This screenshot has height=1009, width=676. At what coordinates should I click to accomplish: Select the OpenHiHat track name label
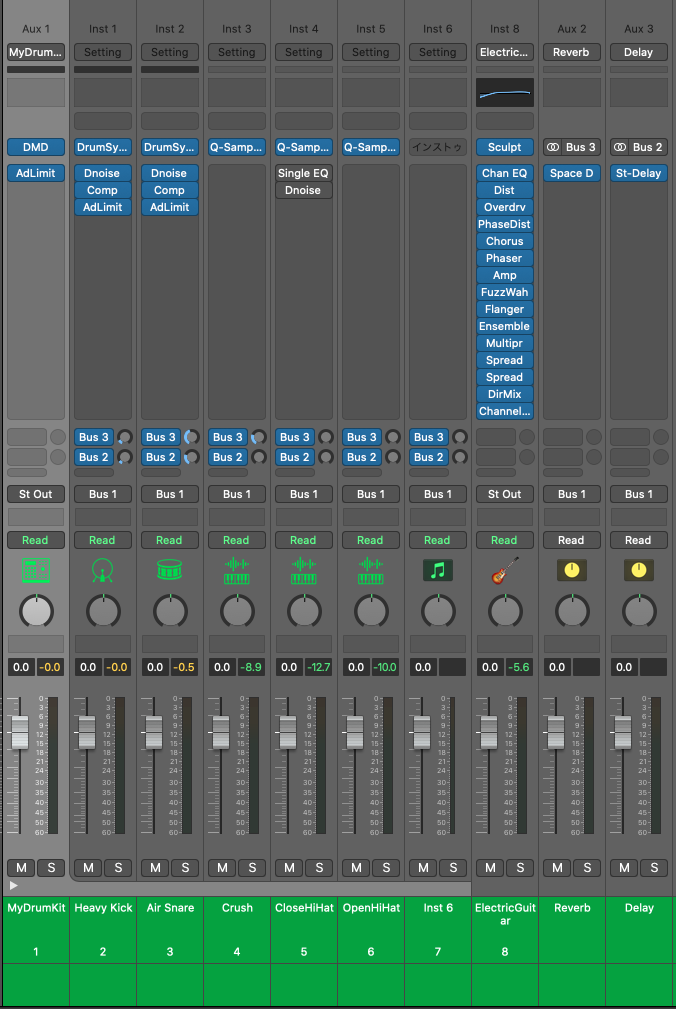pos(371,908)
